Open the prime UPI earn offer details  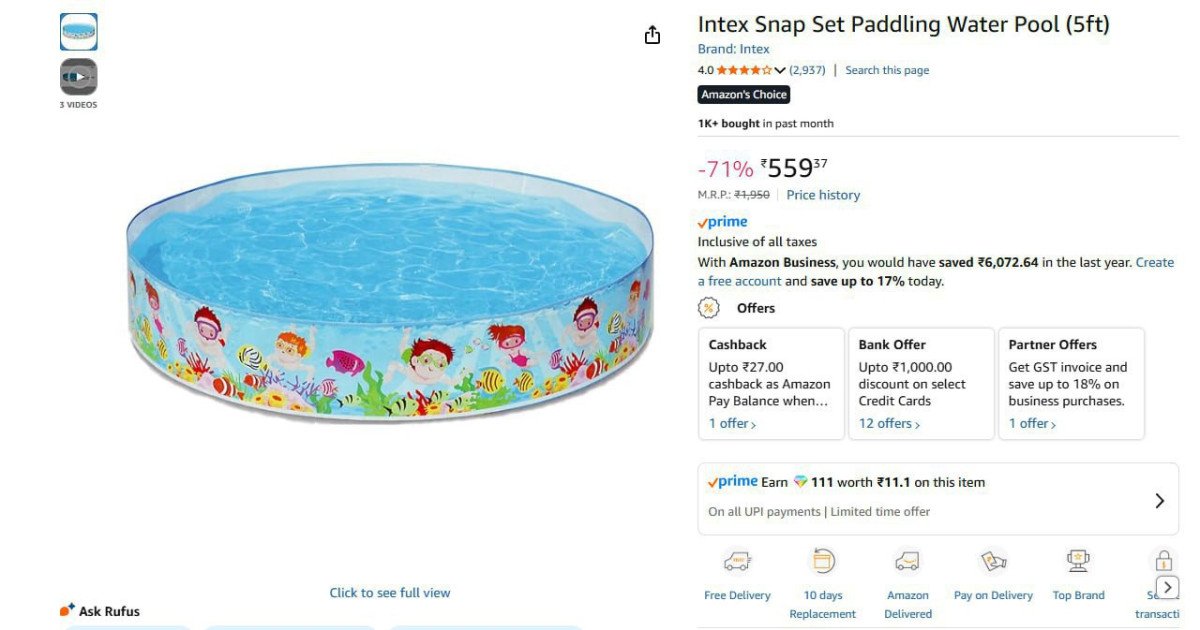pyautogui.click(x=1160, y=500)
